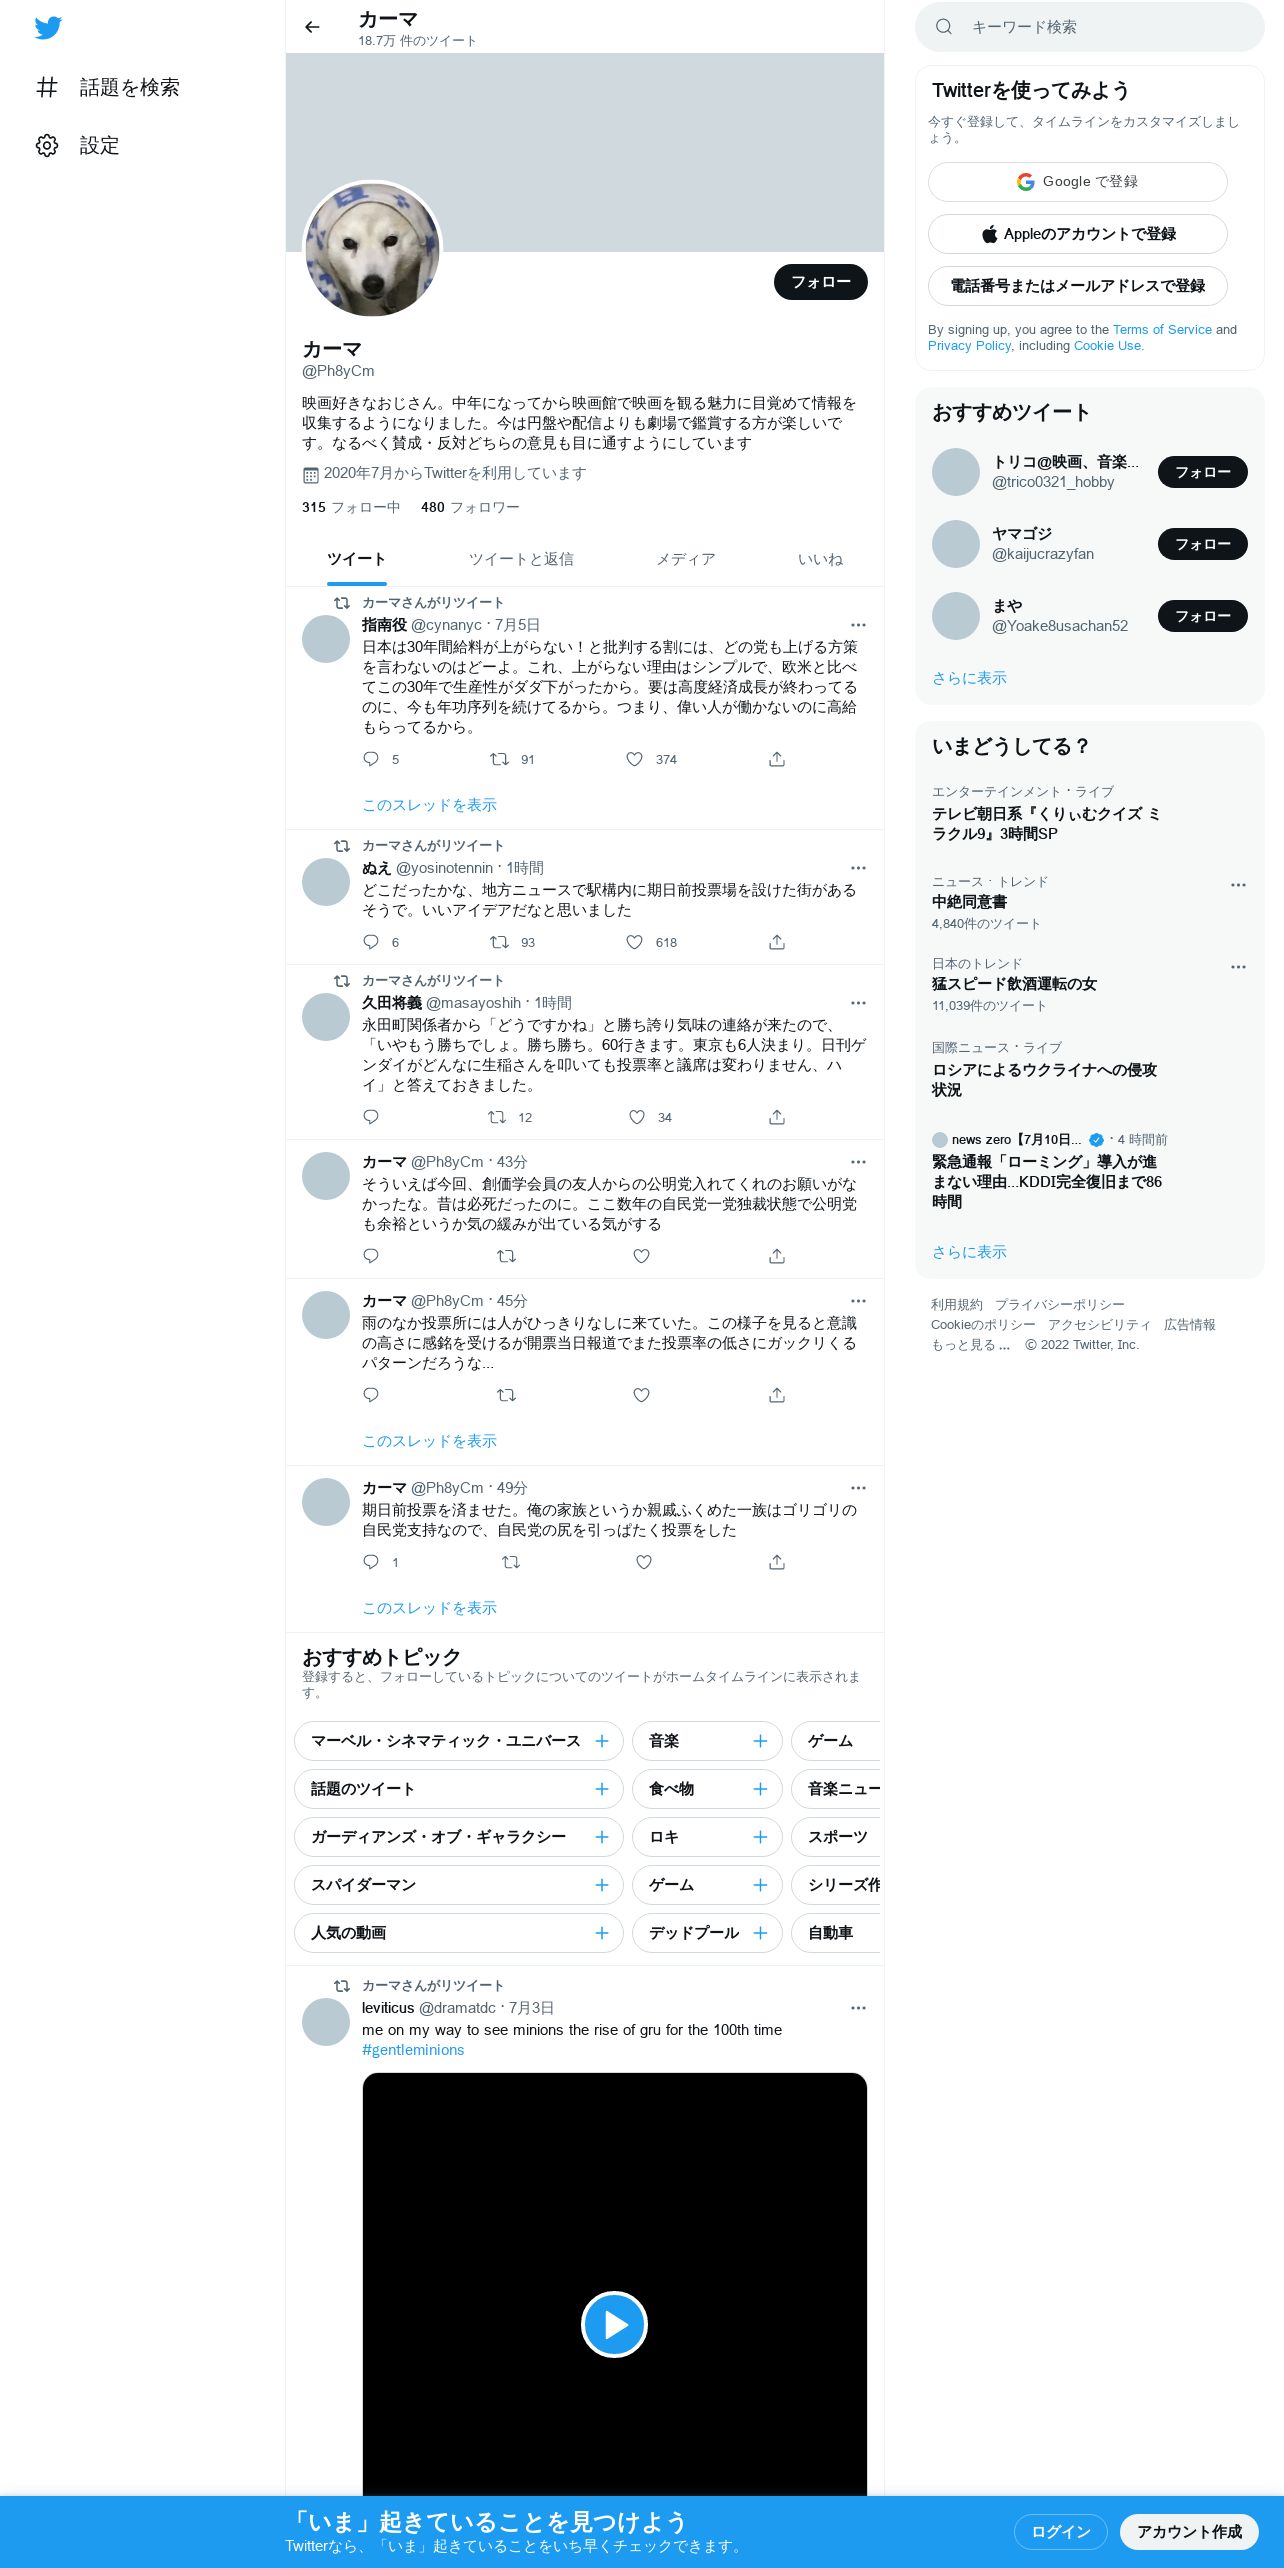Follow デッドプール topic plus

760,1933
